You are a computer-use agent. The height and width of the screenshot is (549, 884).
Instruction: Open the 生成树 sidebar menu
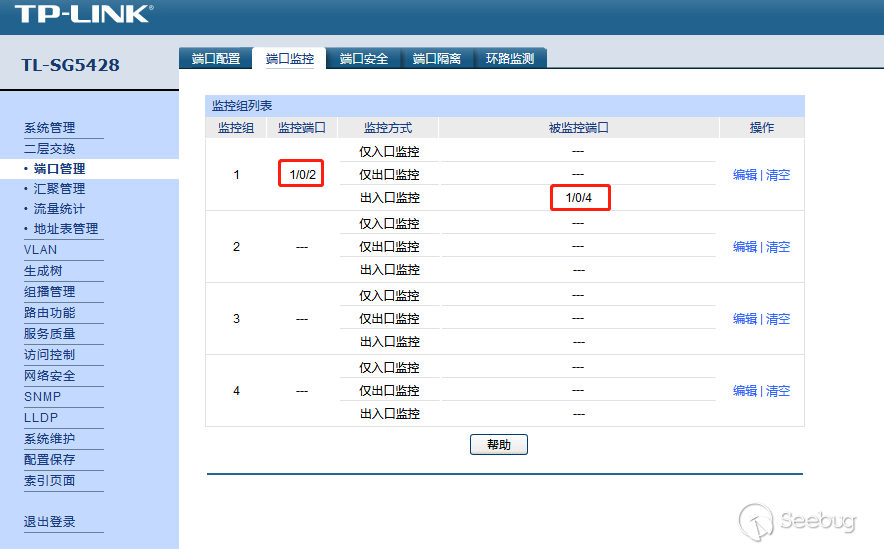pyautogui.click(x=43, y=271)
